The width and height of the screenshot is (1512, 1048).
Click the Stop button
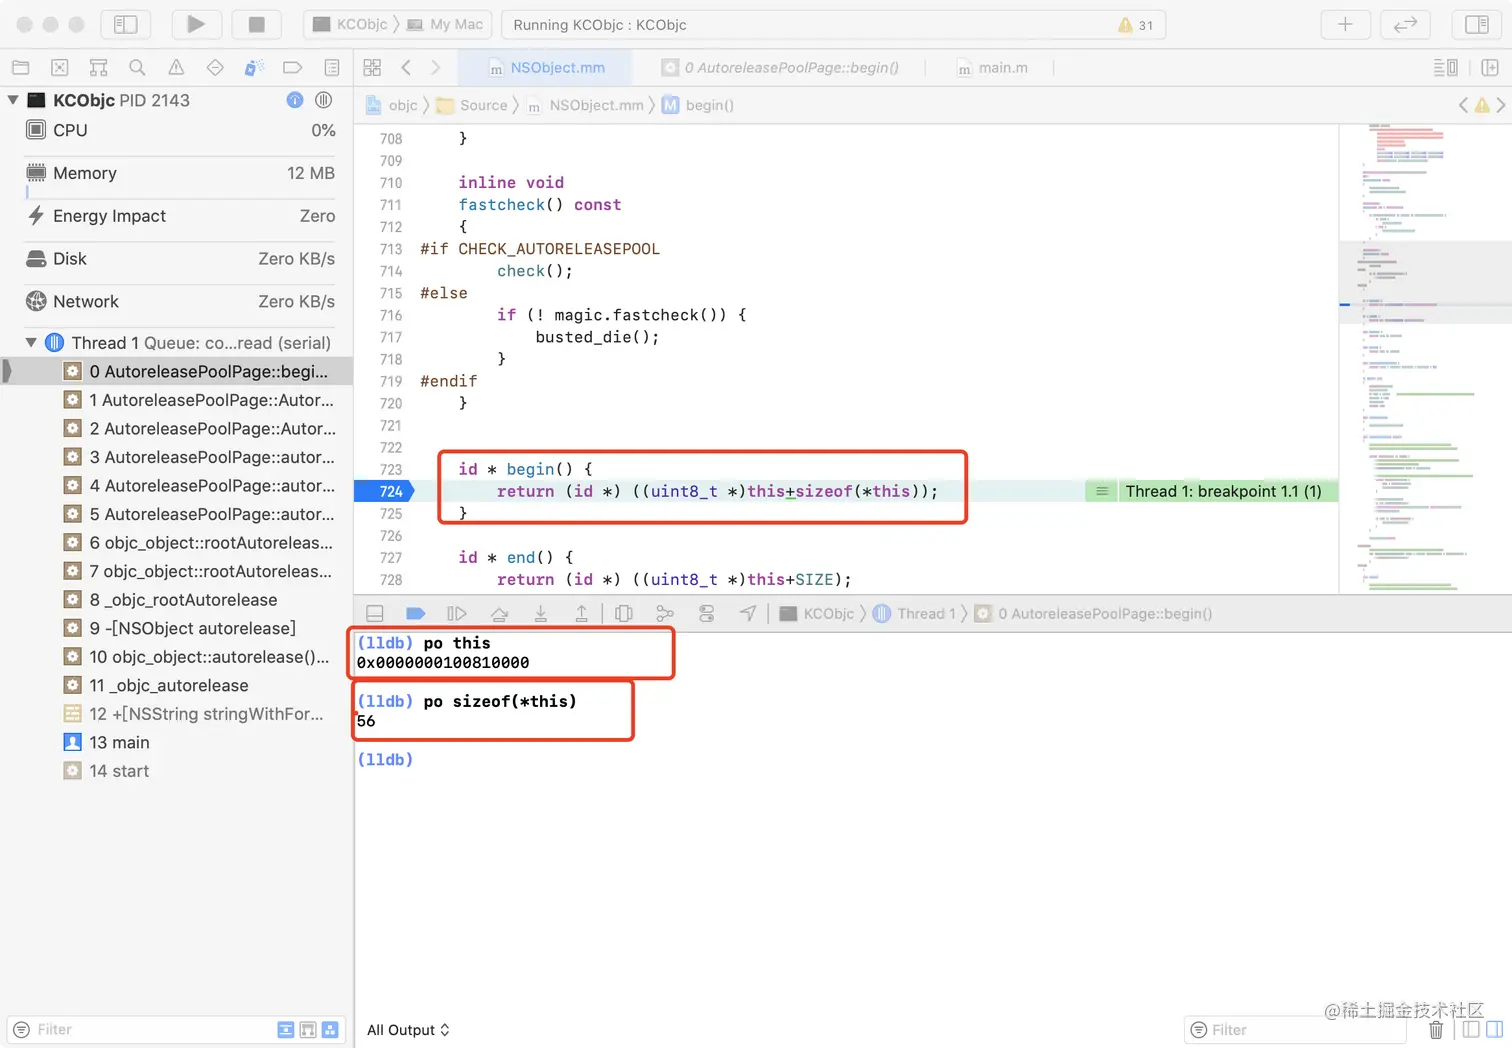tap(256, 24)
